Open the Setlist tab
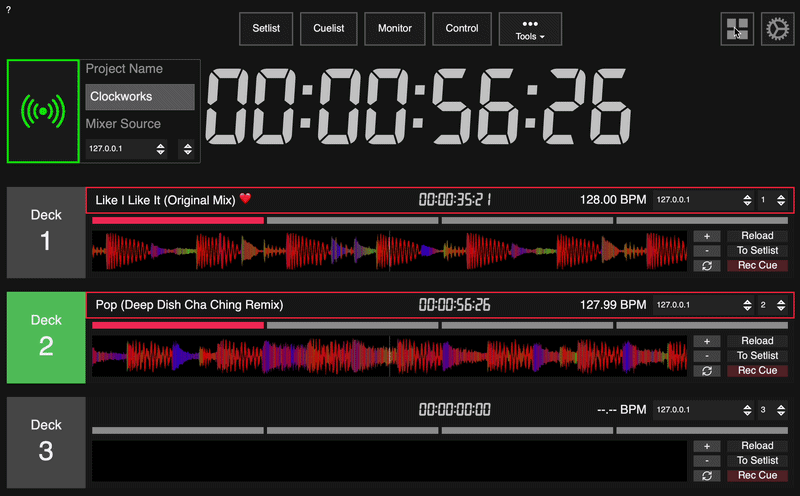The height and width of the screenshot is (496, 800). point(266,29)
